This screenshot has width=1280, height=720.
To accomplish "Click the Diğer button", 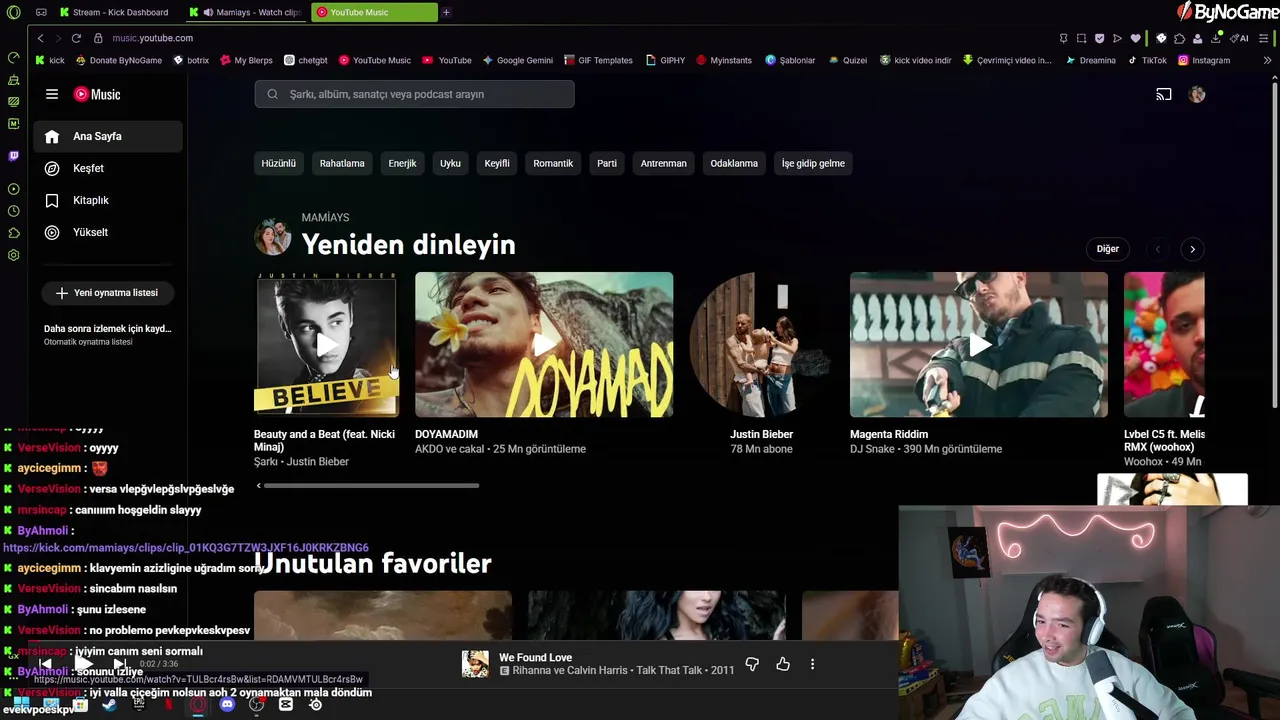I will (1108, 249).
